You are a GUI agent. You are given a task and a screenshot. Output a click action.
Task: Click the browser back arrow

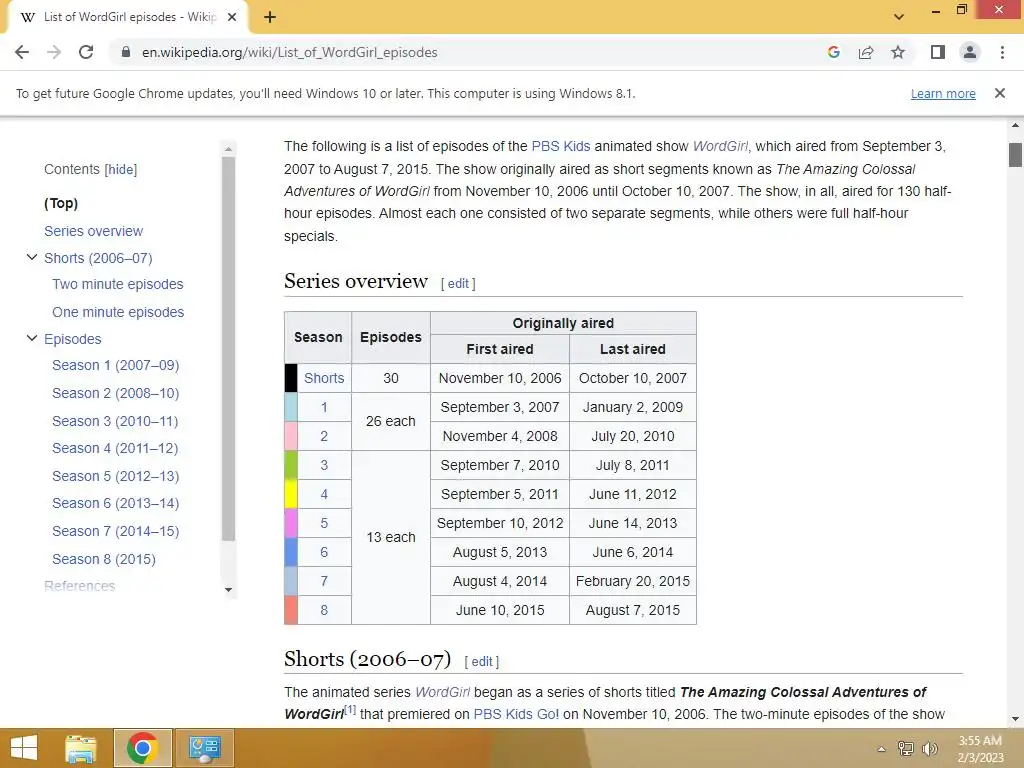pos(22,52)
